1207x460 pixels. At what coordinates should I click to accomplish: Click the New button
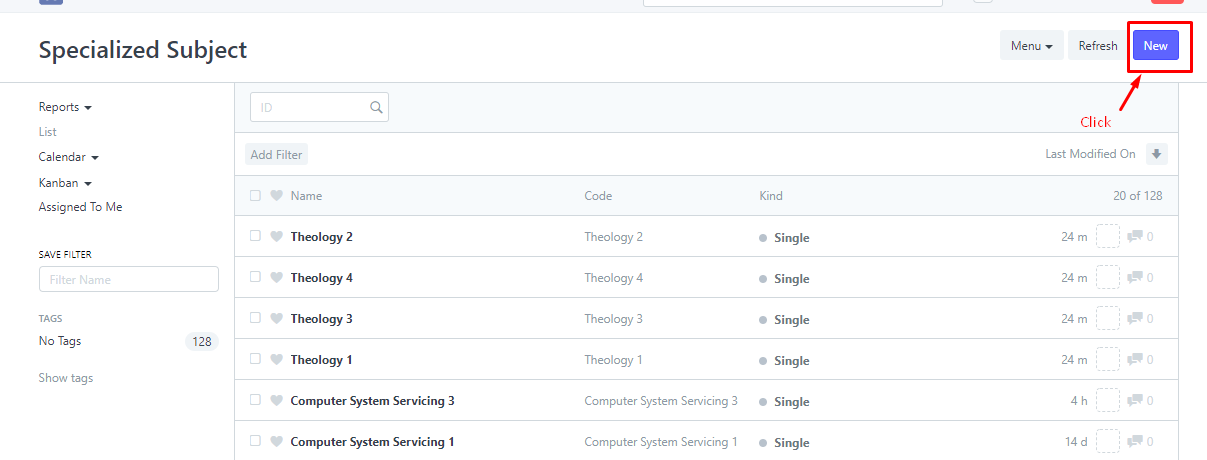click(x=1155, y=46)
